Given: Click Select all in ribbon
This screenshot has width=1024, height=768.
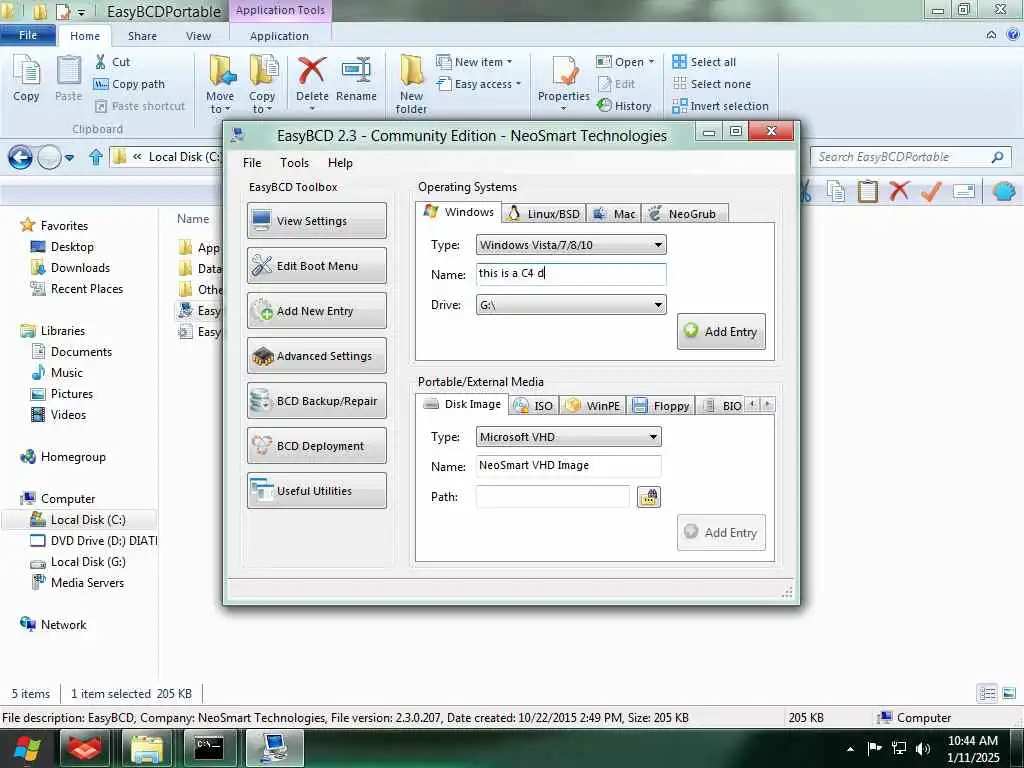Looking at the screenshot, I should [x=704, y=62].
